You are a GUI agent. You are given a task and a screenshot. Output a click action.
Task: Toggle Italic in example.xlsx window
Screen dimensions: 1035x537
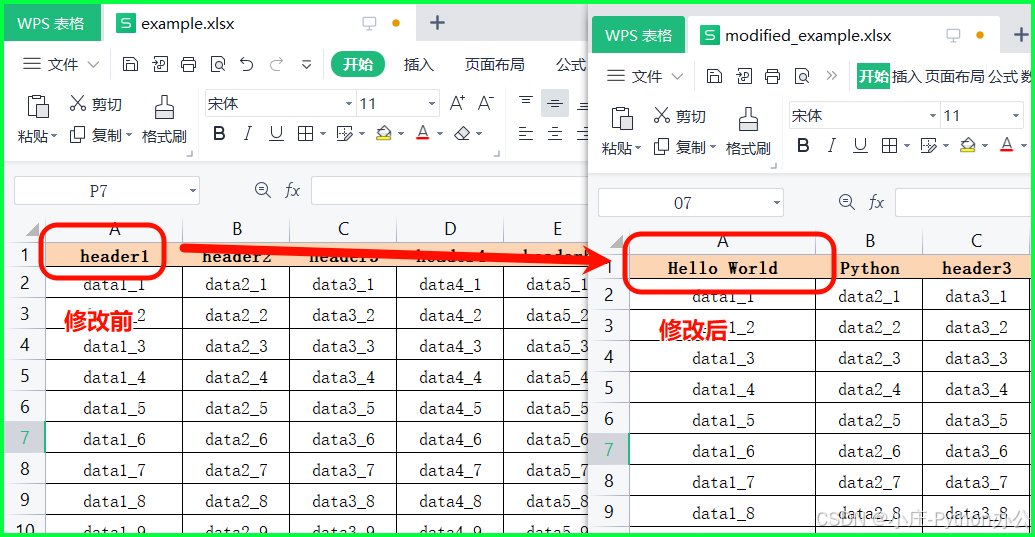point(248,134)
